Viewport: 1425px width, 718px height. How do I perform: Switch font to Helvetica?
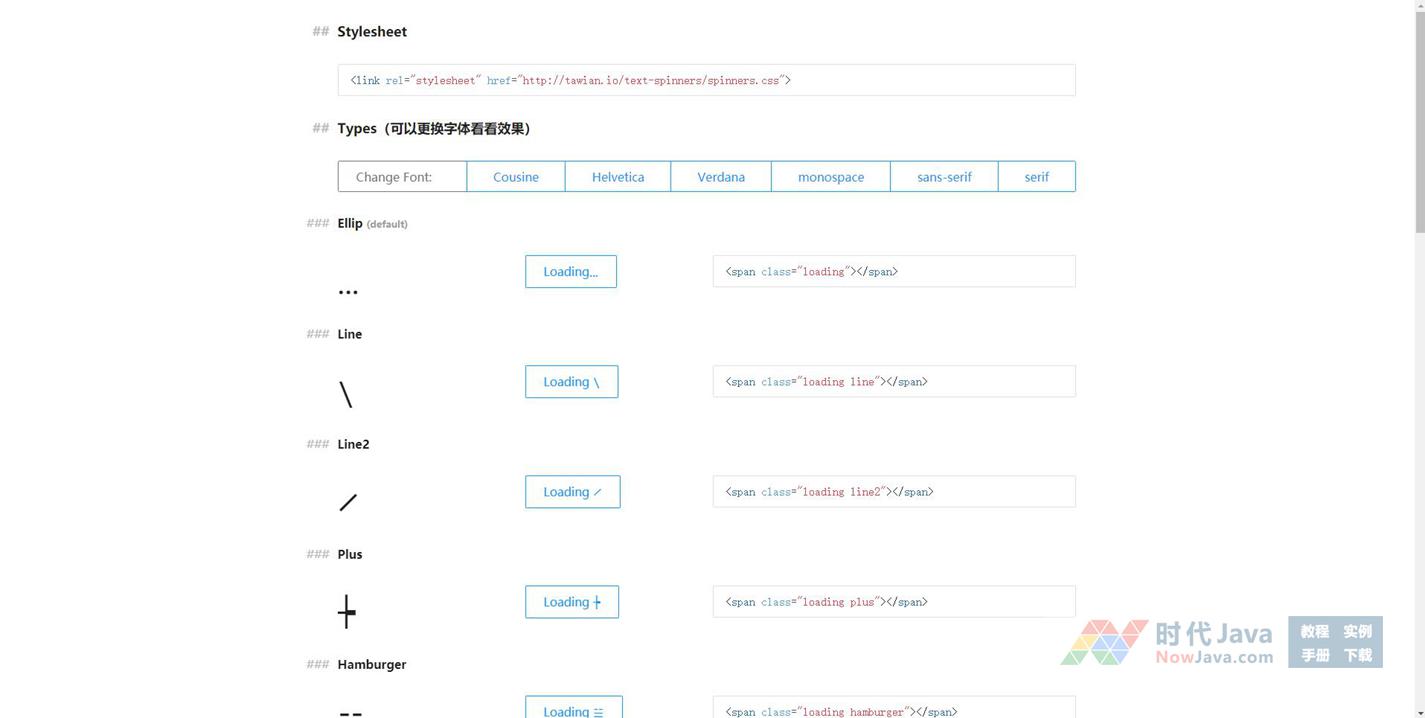pyautogui.click(x=618, y=177)
